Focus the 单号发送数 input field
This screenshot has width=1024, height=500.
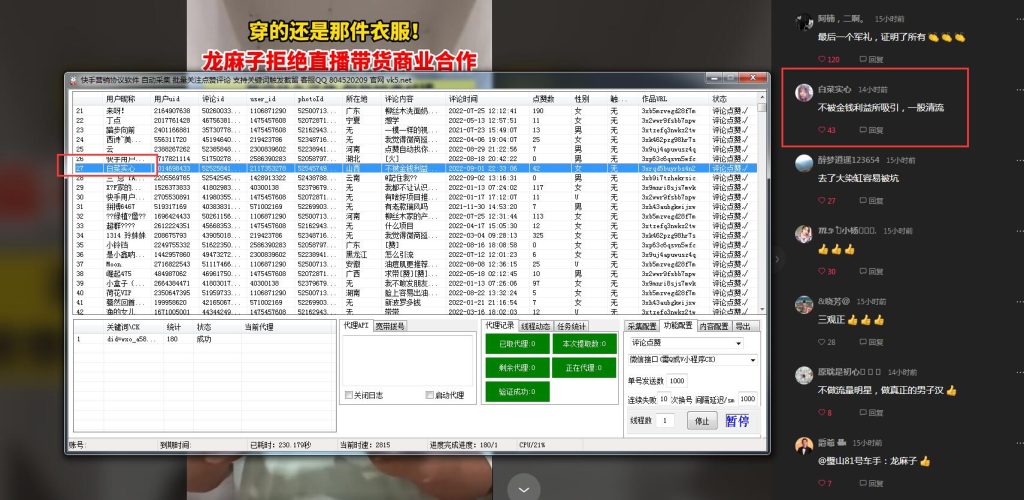677,381
